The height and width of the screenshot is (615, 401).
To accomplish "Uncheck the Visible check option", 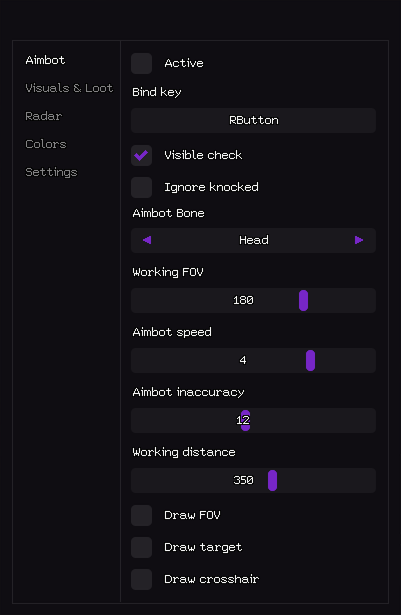I will click(142, 155).
